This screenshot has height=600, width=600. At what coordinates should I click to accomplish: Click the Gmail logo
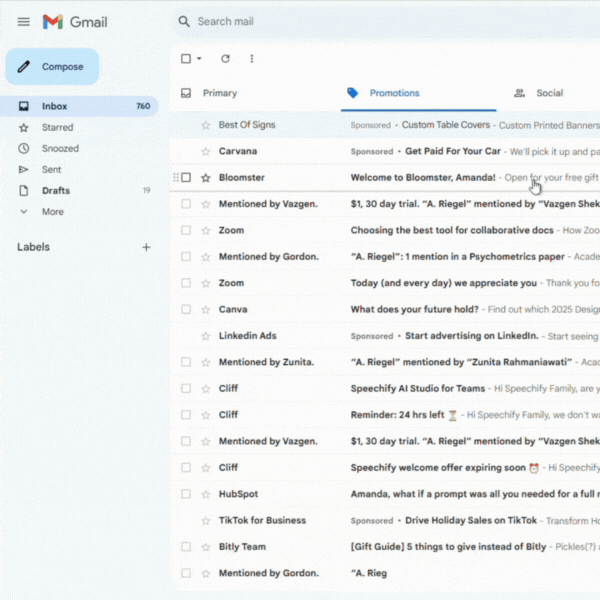tap(75, 22)
